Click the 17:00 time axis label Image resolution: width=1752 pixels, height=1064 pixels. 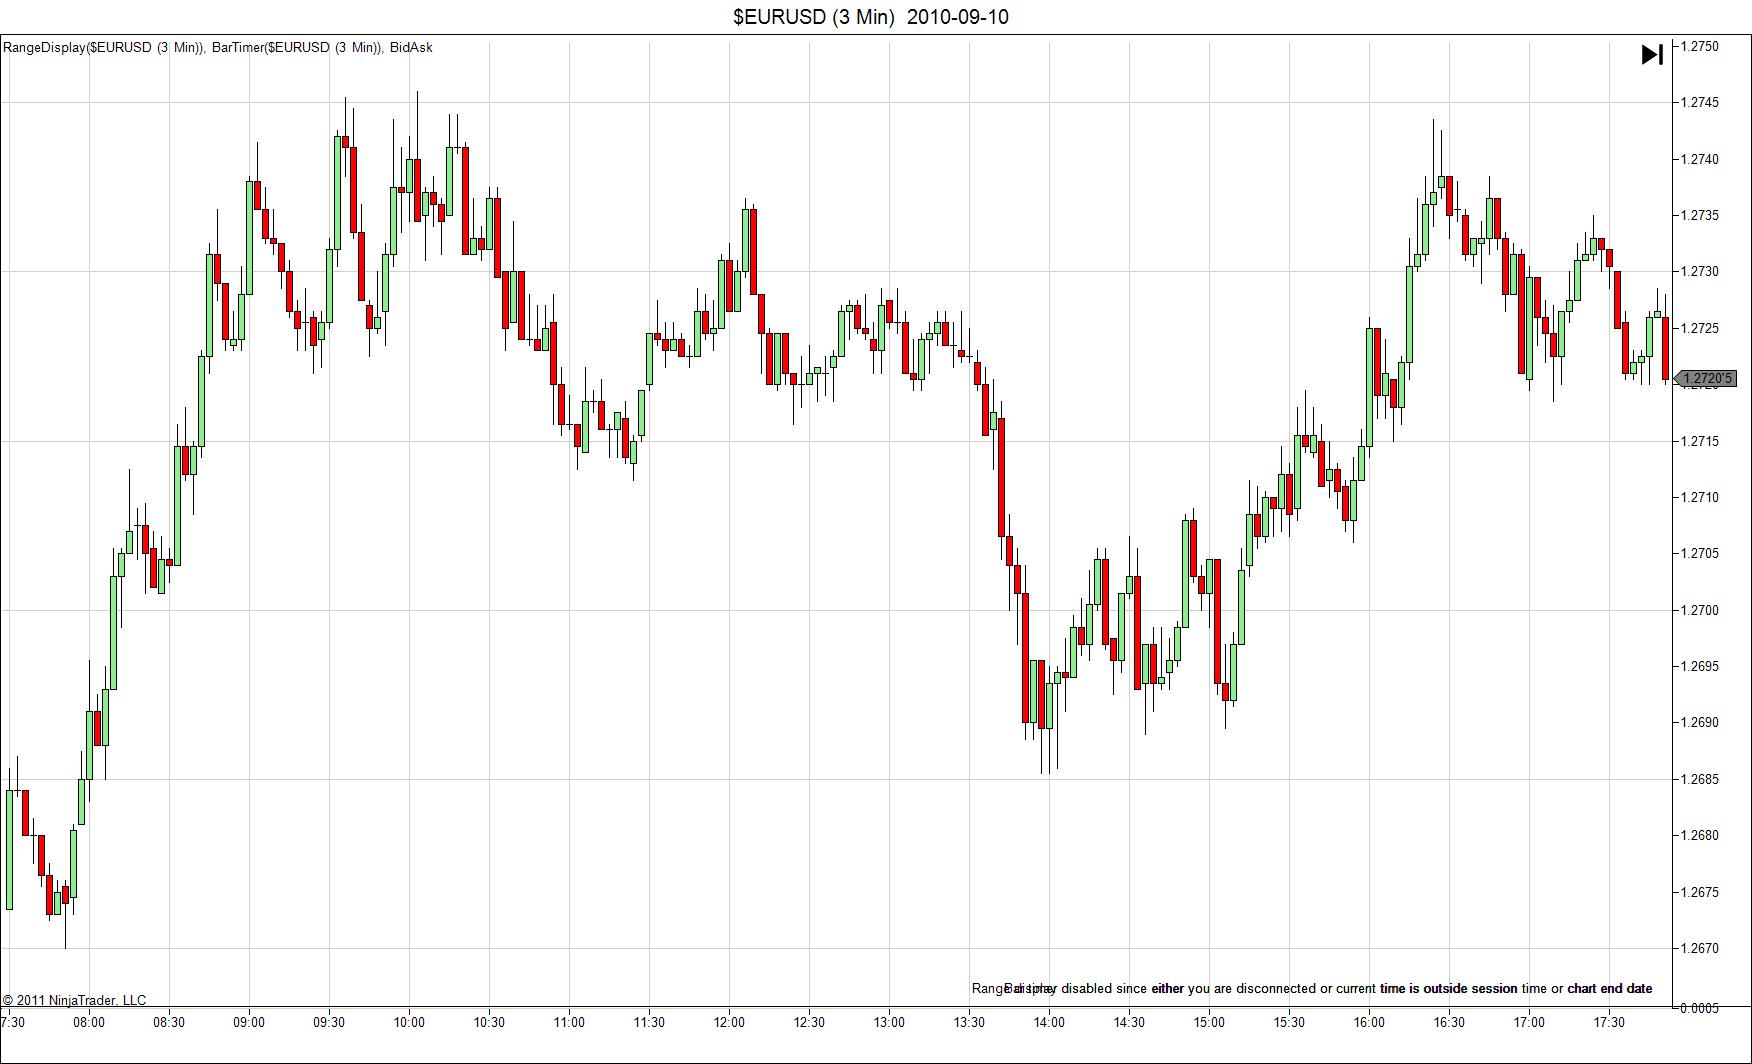point(1529,1022)
